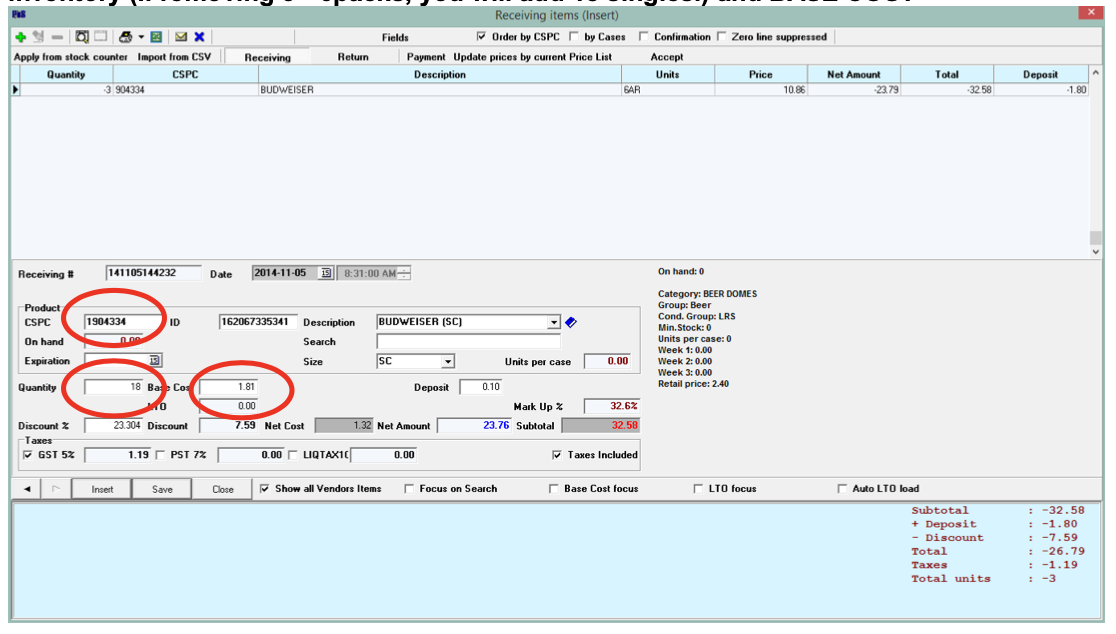
Task: Expand the Size SC dropdown
Action: pyautogui.click(x=447, y=361)
